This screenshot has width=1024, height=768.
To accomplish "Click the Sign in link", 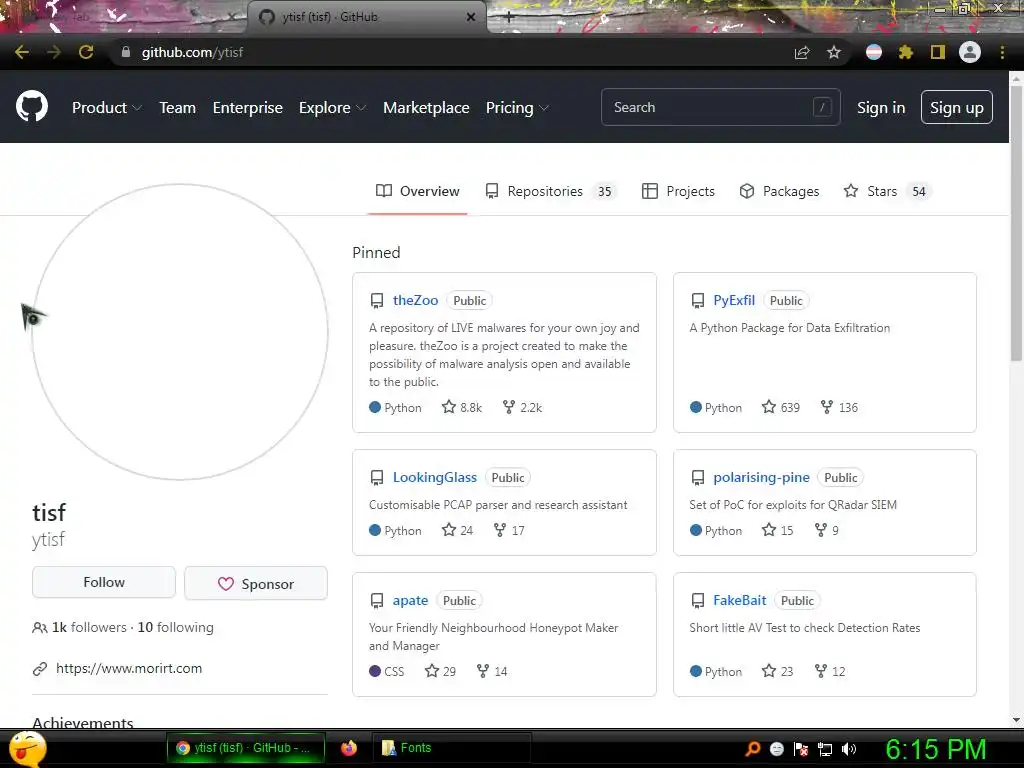I will coord(881,108).
